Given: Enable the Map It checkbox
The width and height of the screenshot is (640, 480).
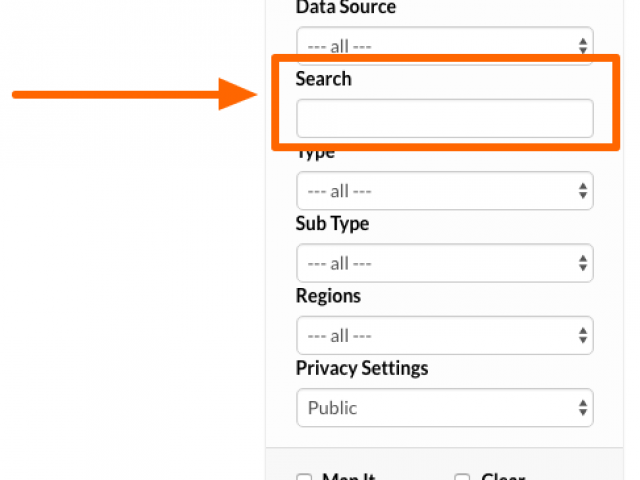Looking at the screenshot, I should coord(304,477).
